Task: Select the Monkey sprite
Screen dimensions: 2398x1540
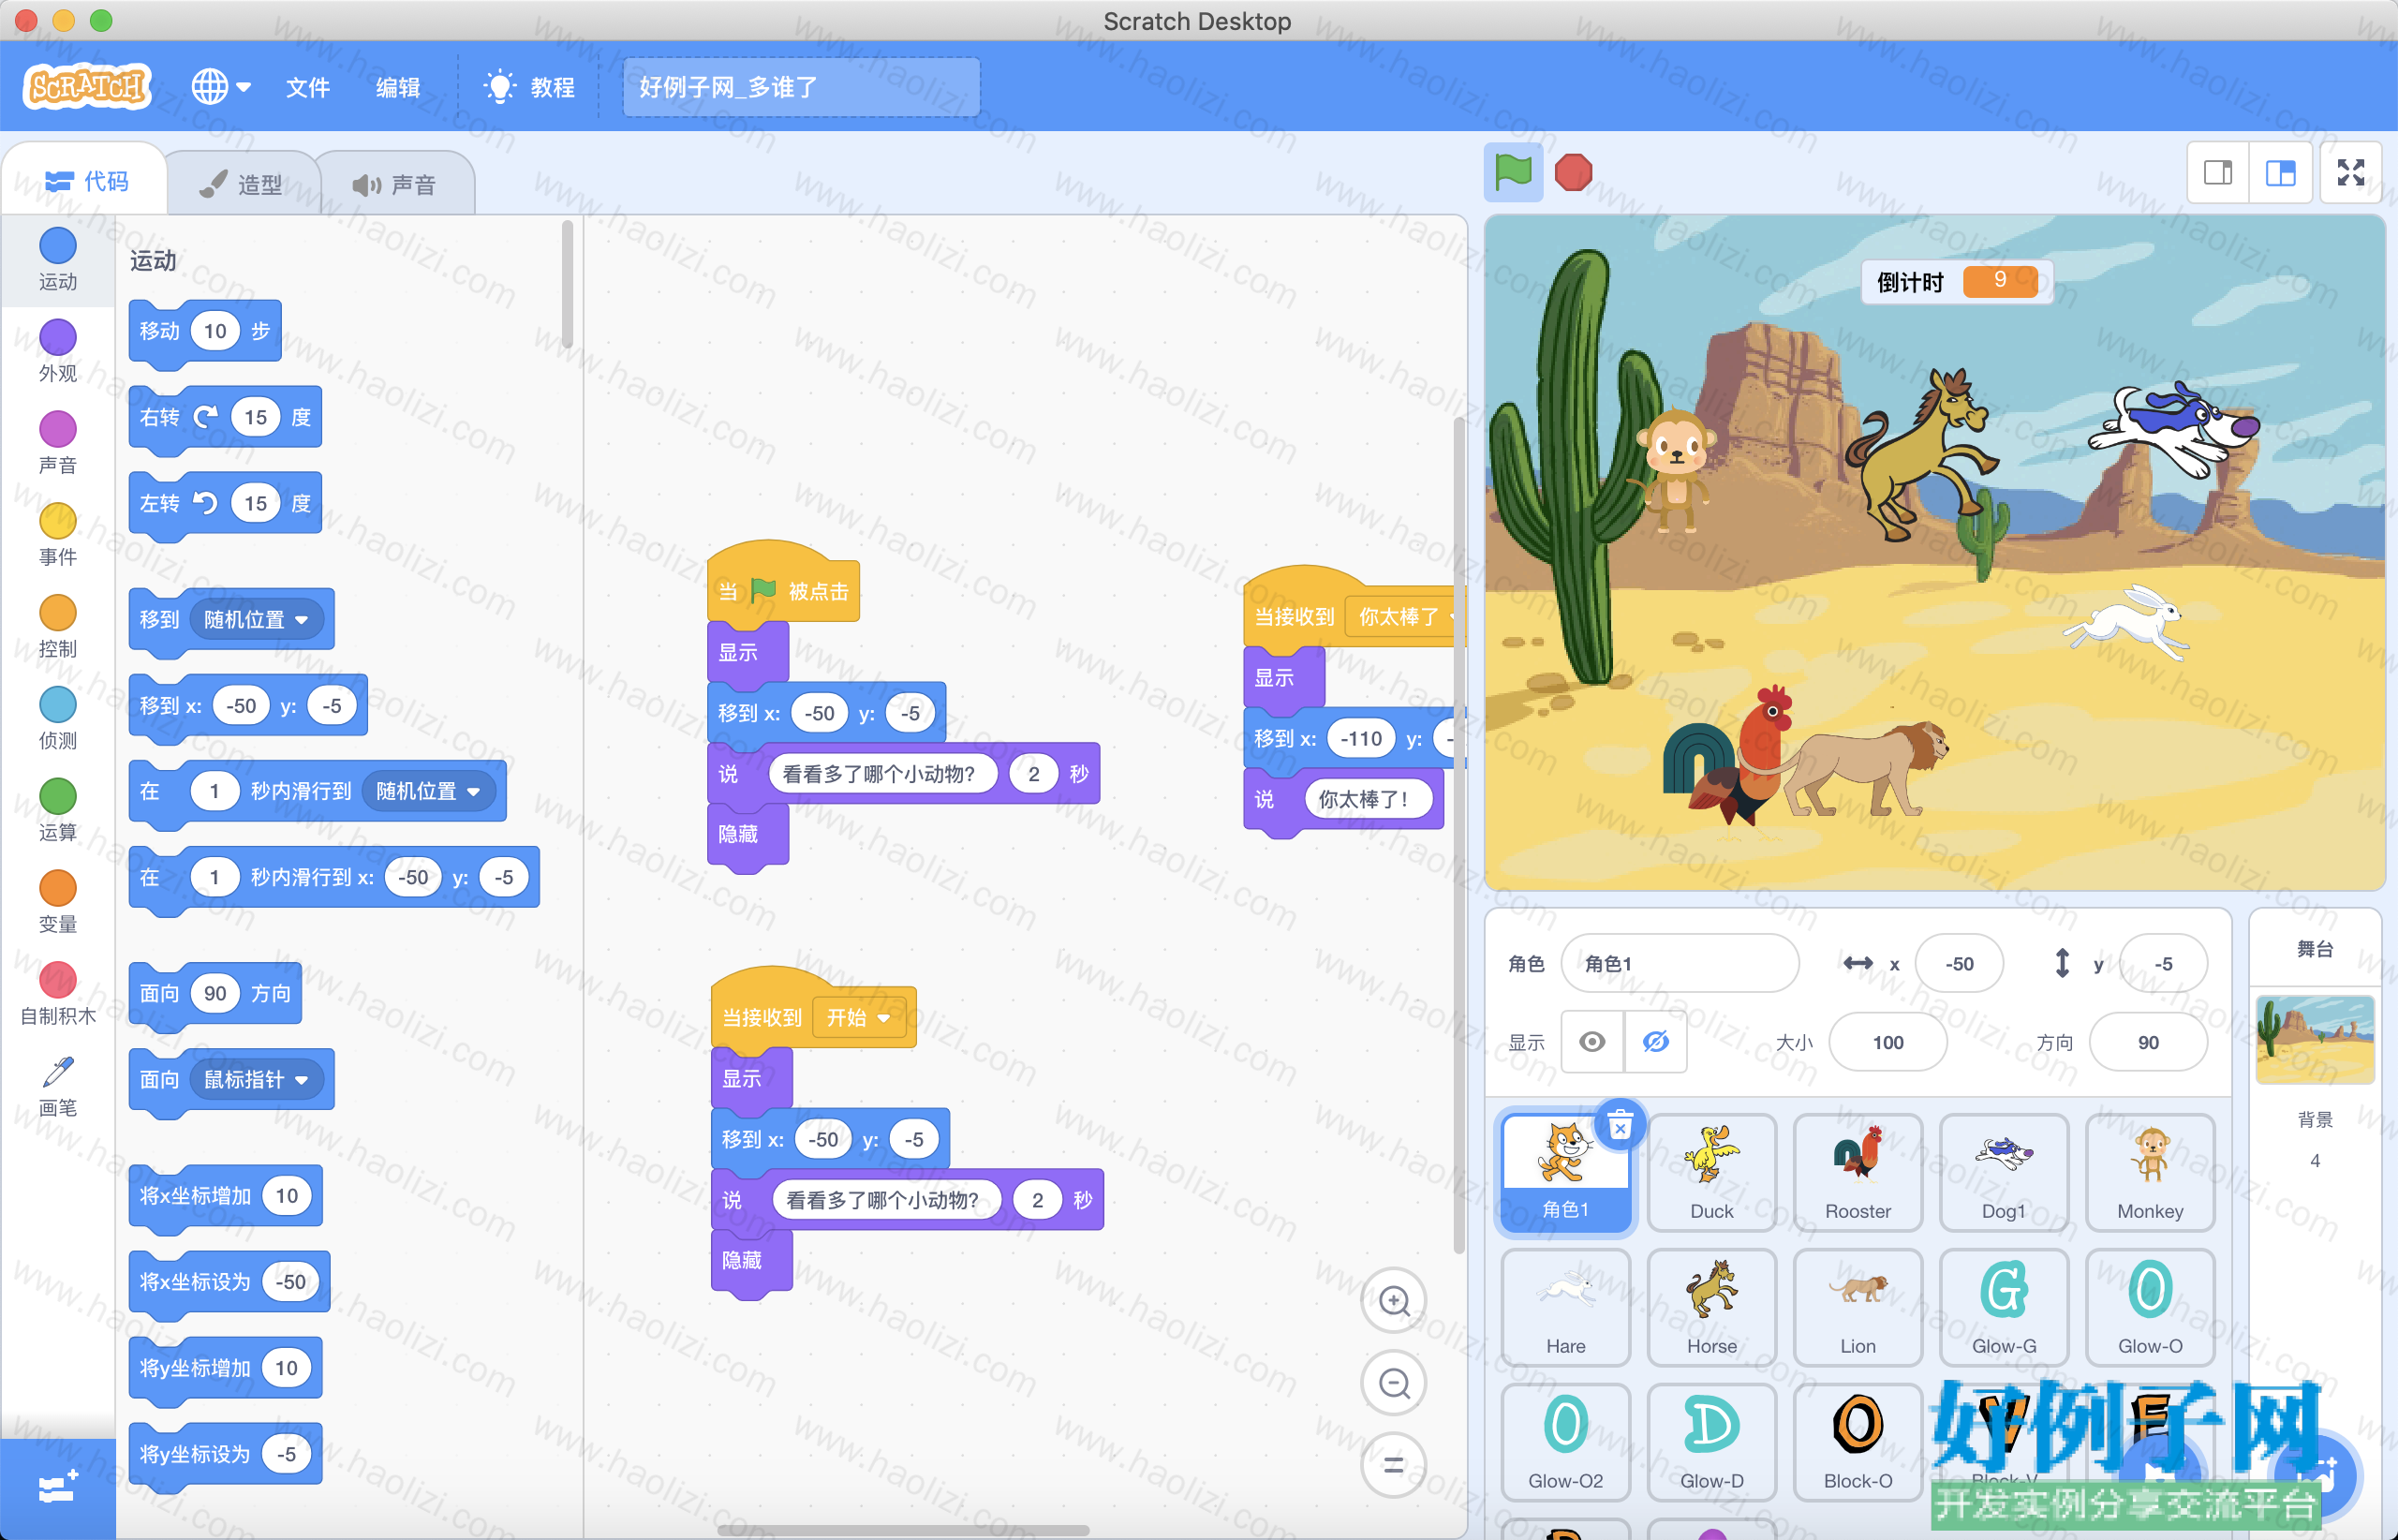Action: (2150, 1172)
